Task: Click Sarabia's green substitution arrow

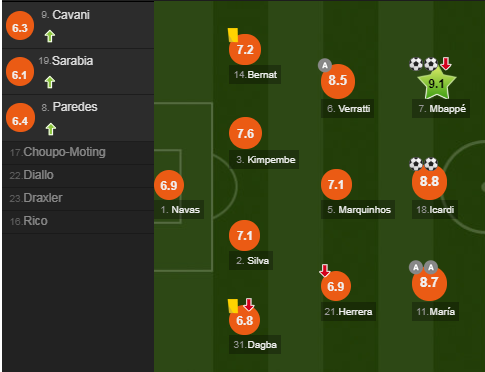Action: point(50,82)
